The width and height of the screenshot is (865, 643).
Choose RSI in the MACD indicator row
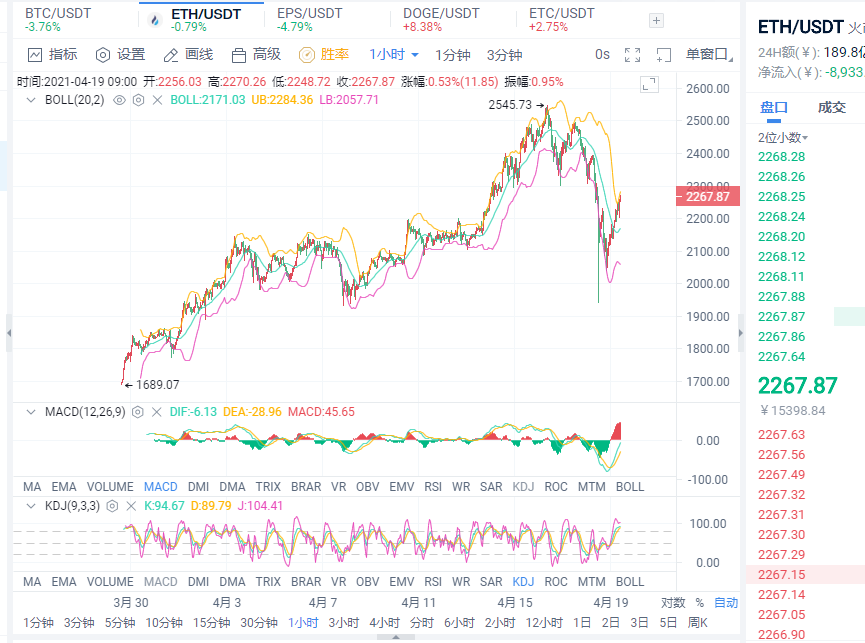tap(433, 487)
